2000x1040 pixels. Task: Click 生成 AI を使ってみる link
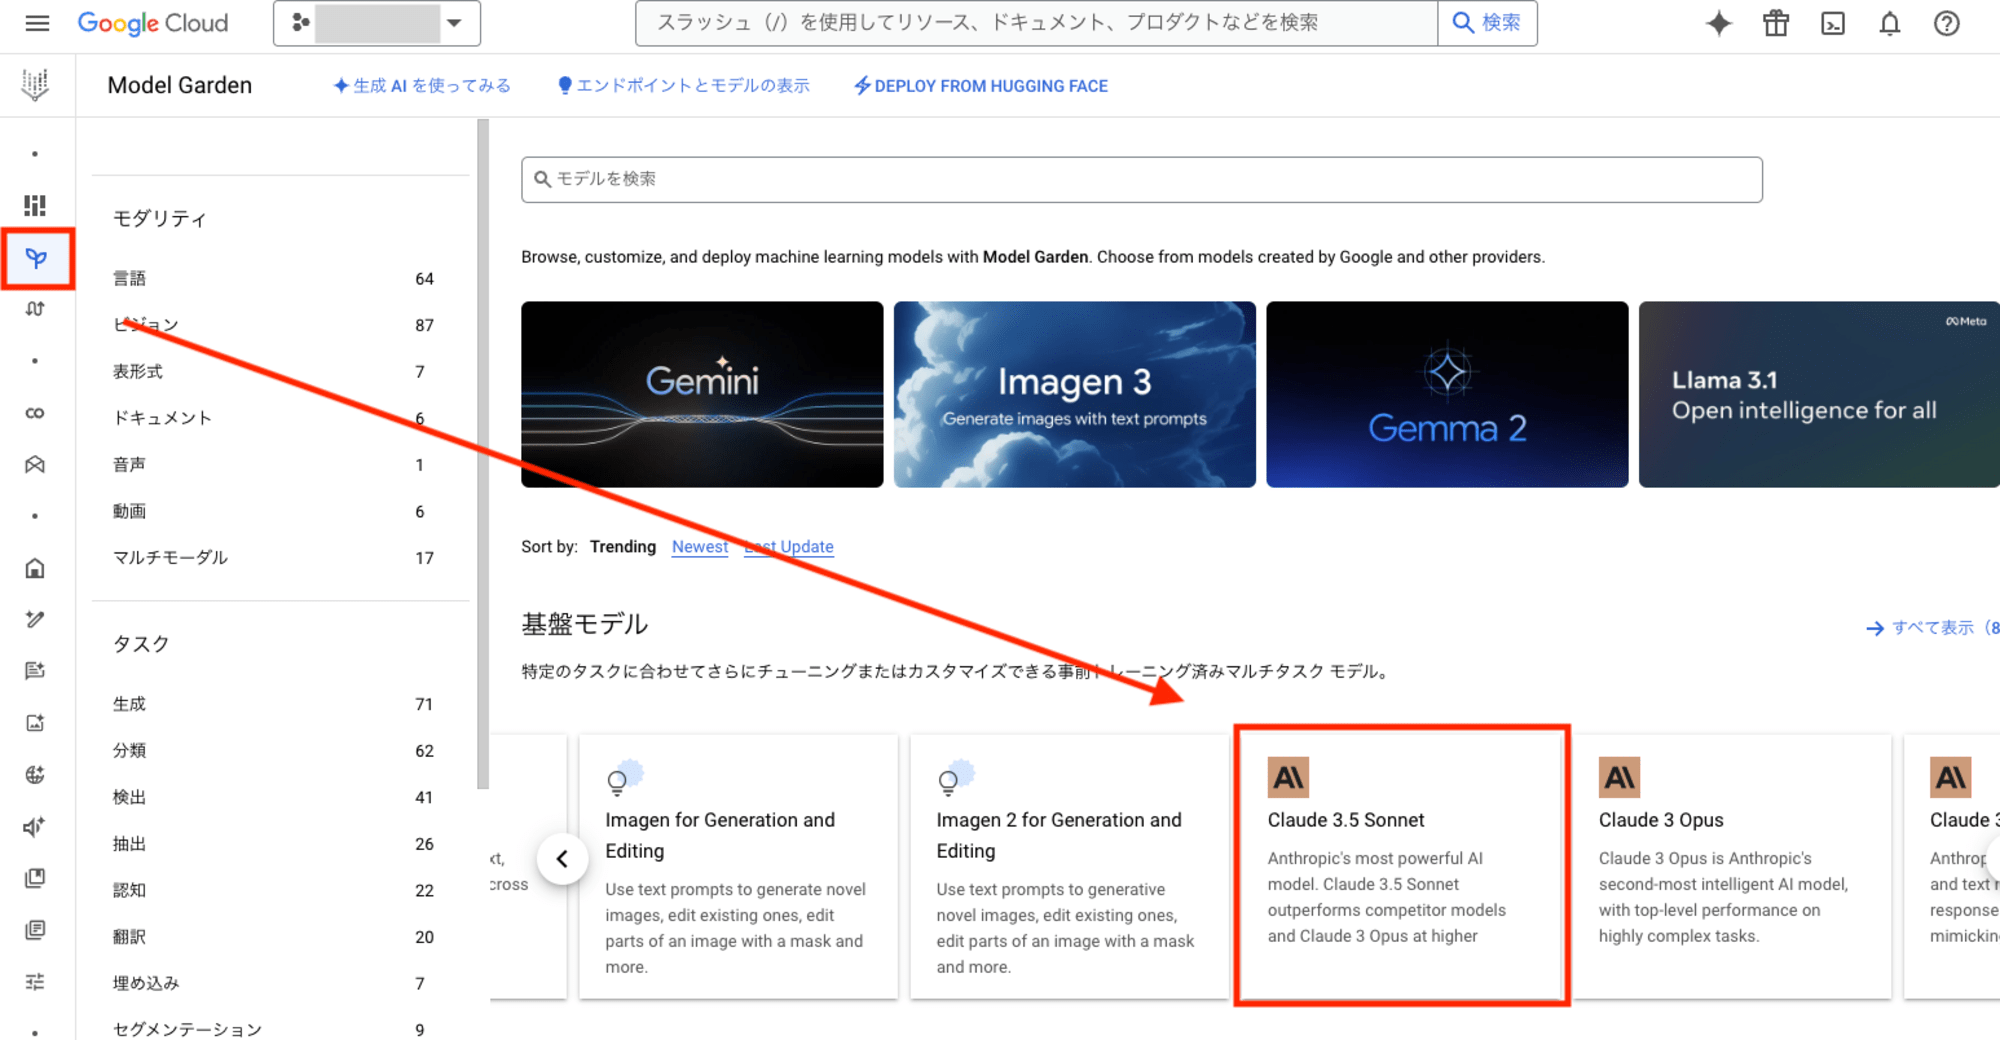tap(422, 86)
